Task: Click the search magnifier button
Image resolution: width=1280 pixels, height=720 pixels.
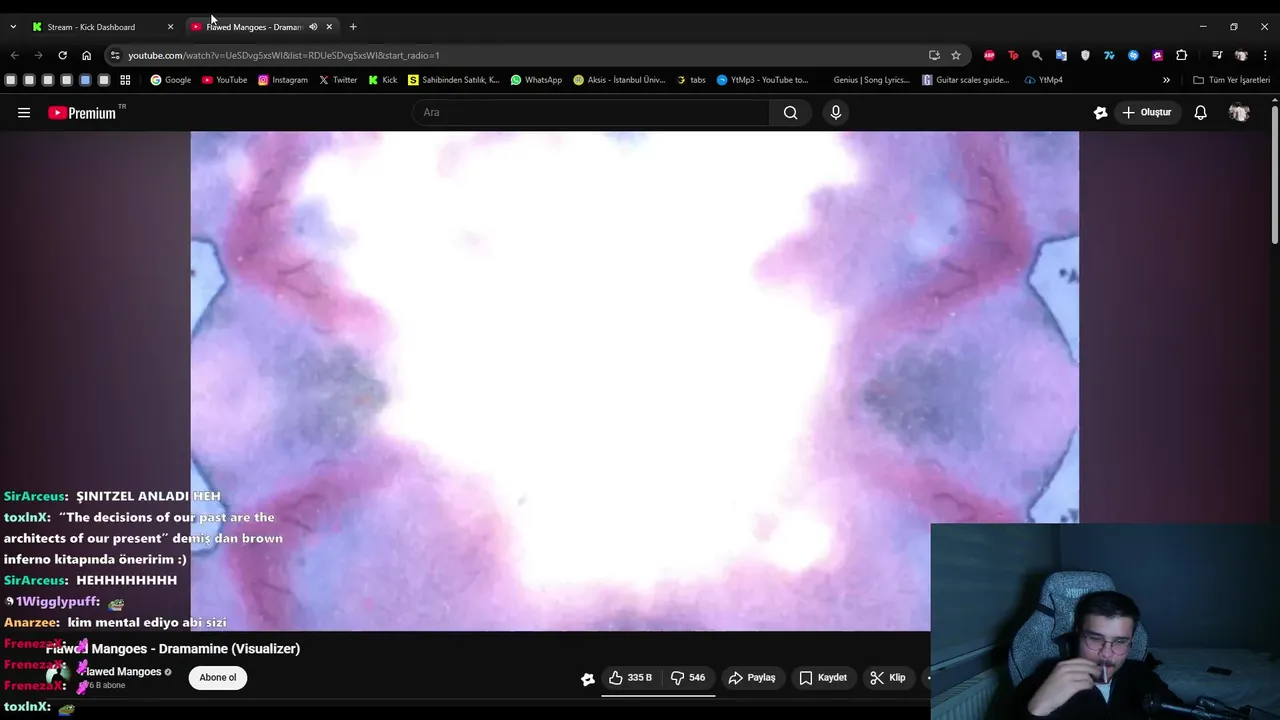Action: point(791,113)
